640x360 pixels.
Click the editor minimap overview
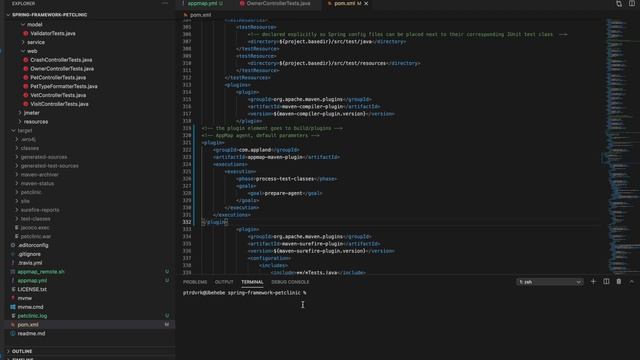click(x=622, y=146)
